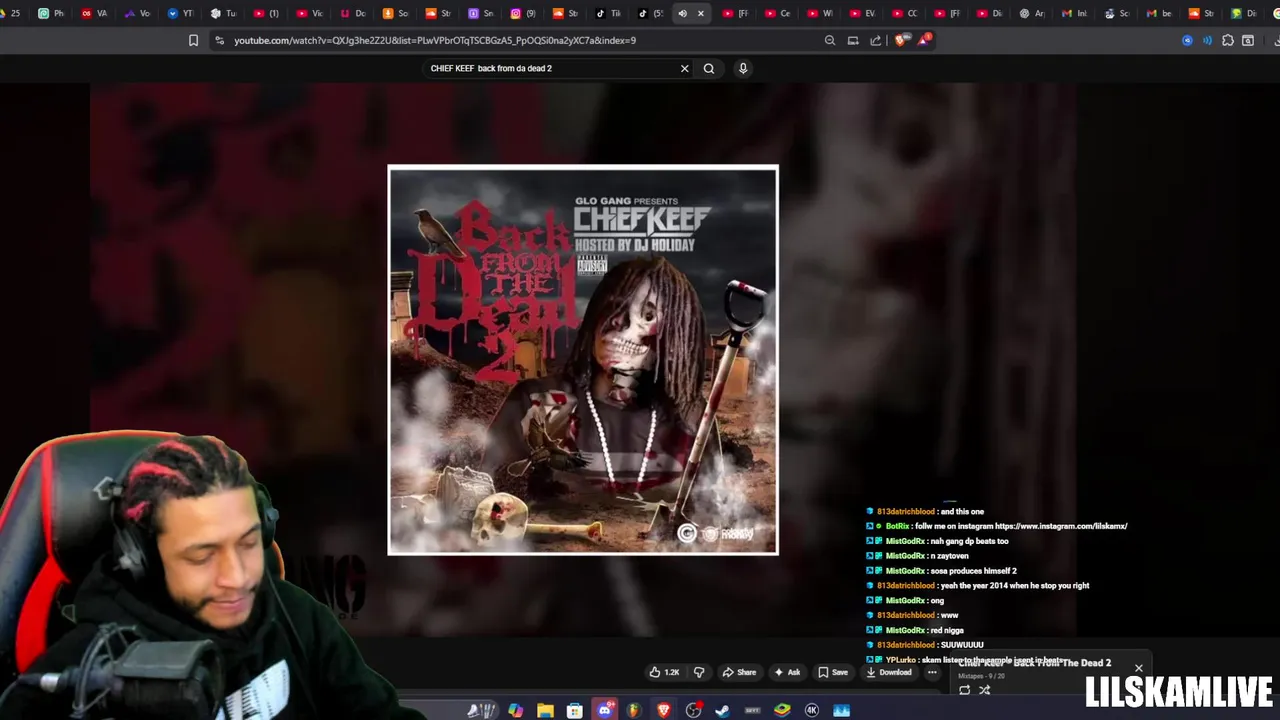Switch to the 'CC' browser tab
The image size is (1280, 720).
905,13
